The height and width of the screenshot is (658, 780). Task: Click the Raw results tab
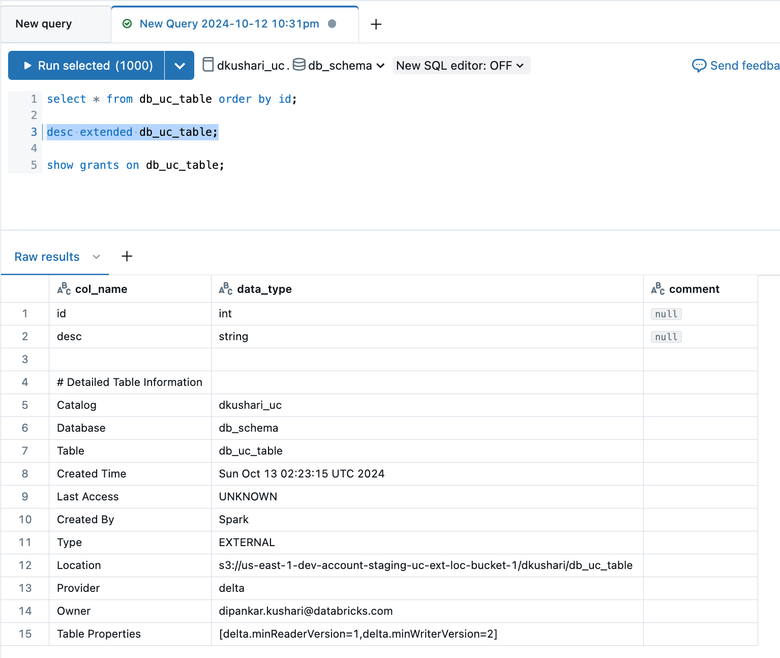pyautogui.click(x=47, y=257)
